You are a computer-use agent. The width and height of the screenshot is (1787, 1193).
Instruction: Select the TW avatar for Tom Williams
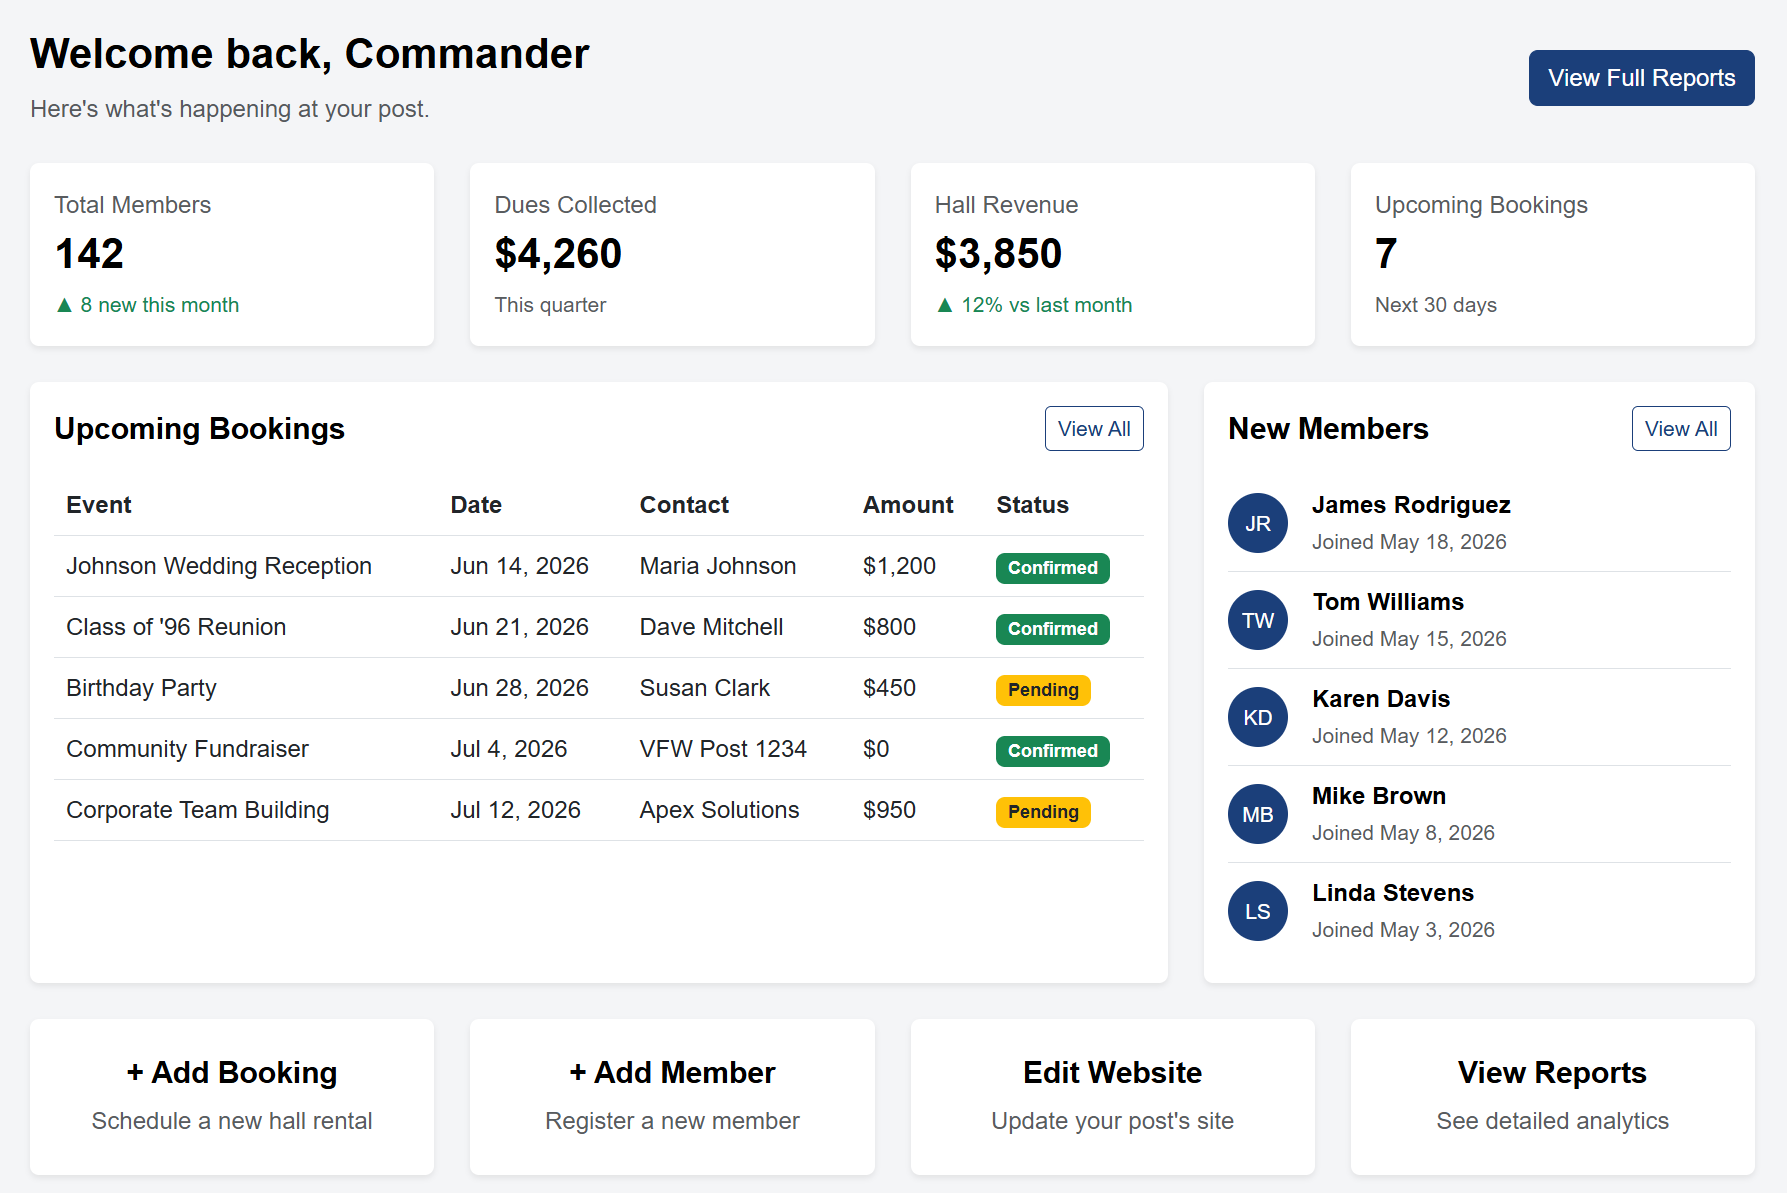coord(1258,620)
